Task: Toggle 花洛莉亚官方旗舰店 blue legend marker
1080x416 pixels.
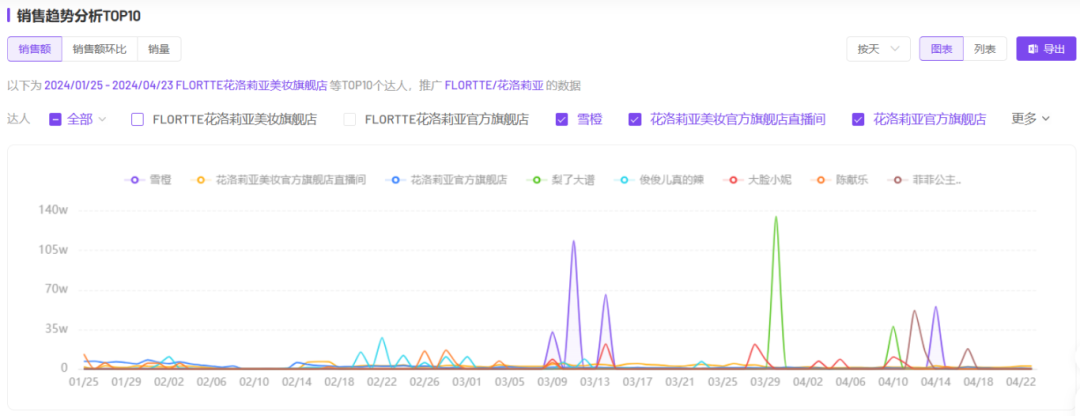Action: (x=396, y=180)
